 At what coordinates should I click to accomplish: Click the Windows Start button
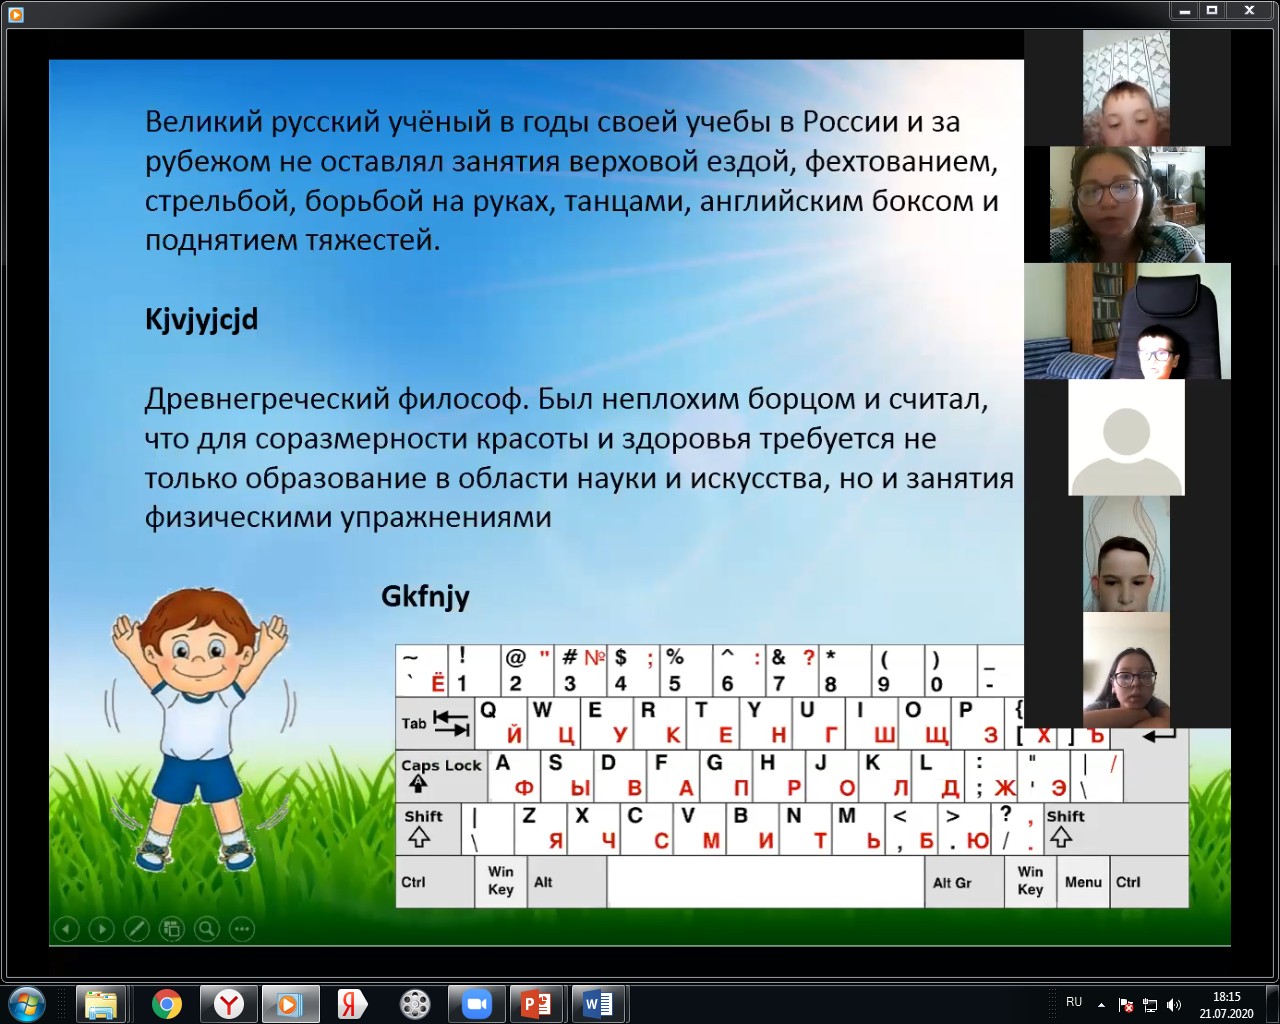pos(27,1003)
